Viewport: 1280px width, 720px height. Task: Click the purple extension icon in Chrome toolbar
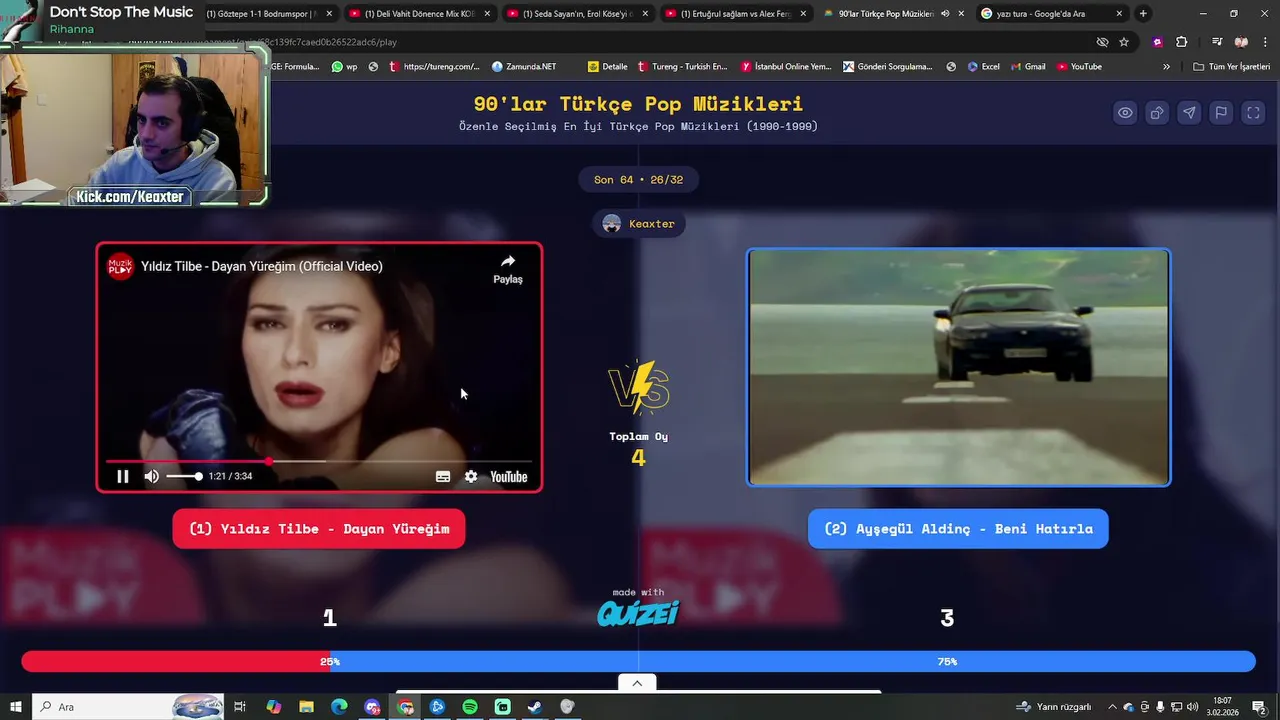[x=1157, y=42]
